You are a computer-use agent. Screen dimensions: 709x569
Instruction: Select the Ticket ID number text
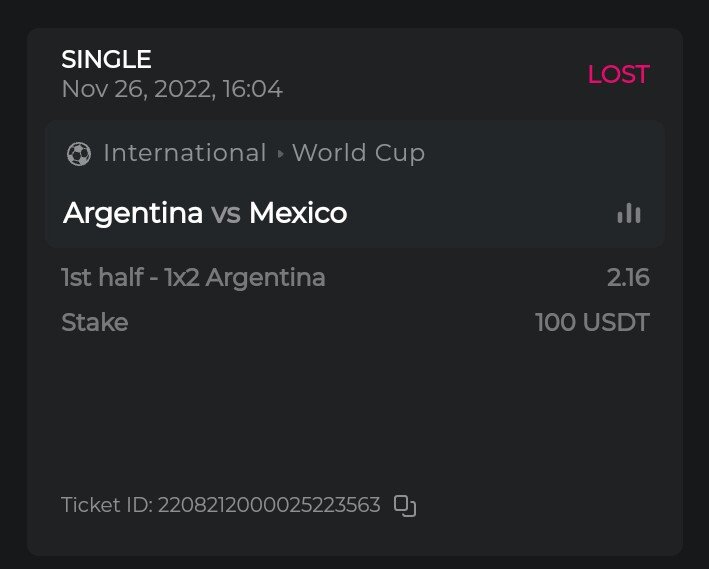[x=269, y=505]
